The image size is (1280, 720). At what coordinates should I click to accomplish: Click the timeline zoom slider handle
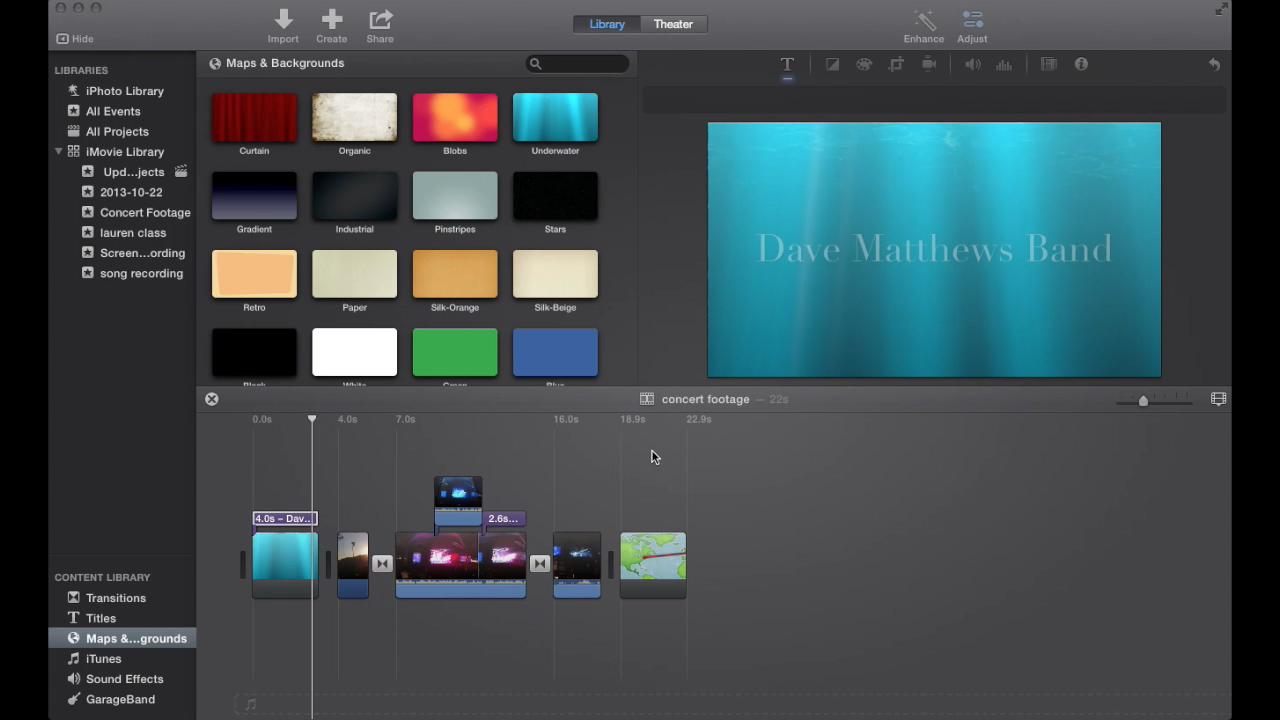click(x=1143, y=400)
